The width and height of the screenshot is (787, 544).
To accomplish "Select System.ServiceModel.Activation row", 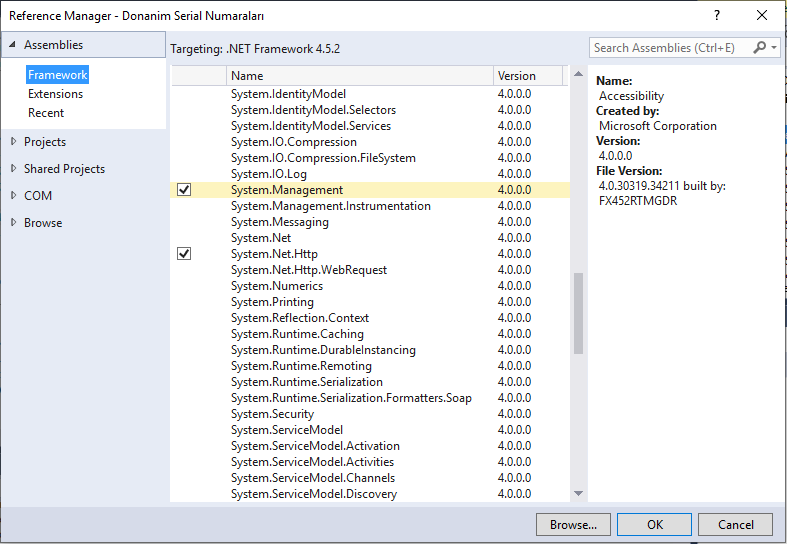I will pos(370,446).
